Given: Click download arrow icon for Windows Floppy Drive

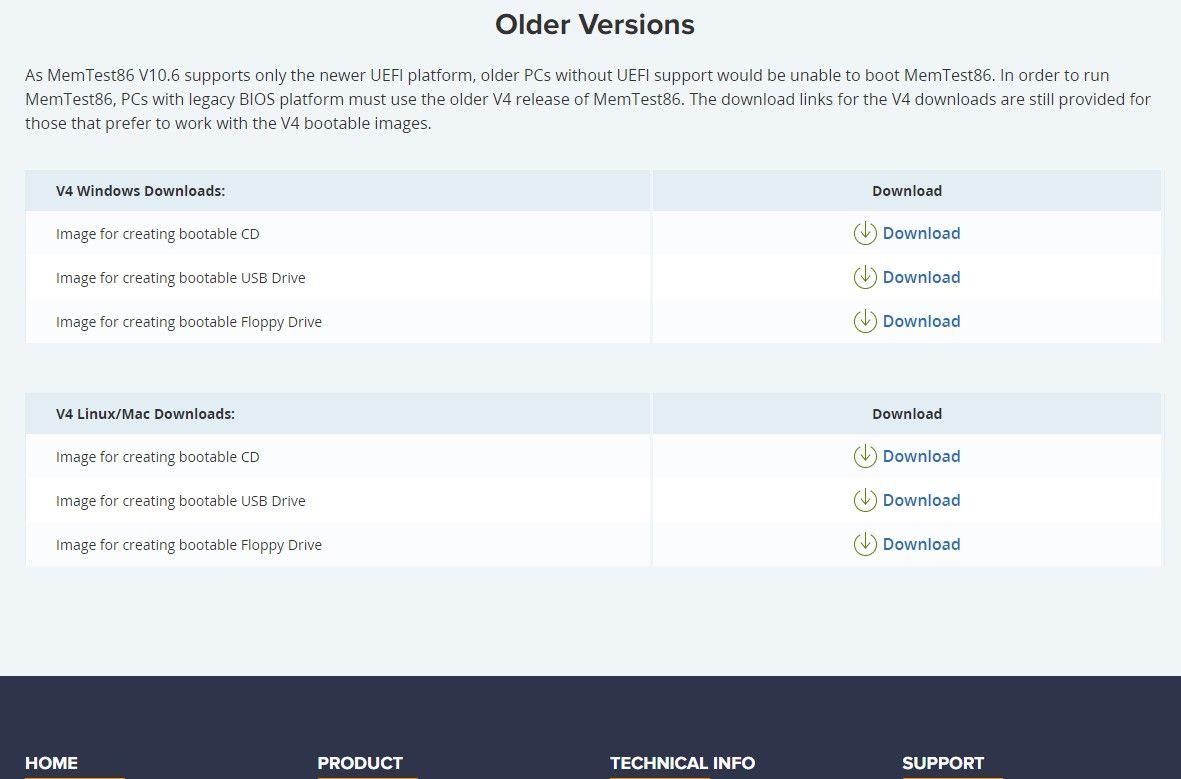Looking at the screenshot, I should (865, 321).
